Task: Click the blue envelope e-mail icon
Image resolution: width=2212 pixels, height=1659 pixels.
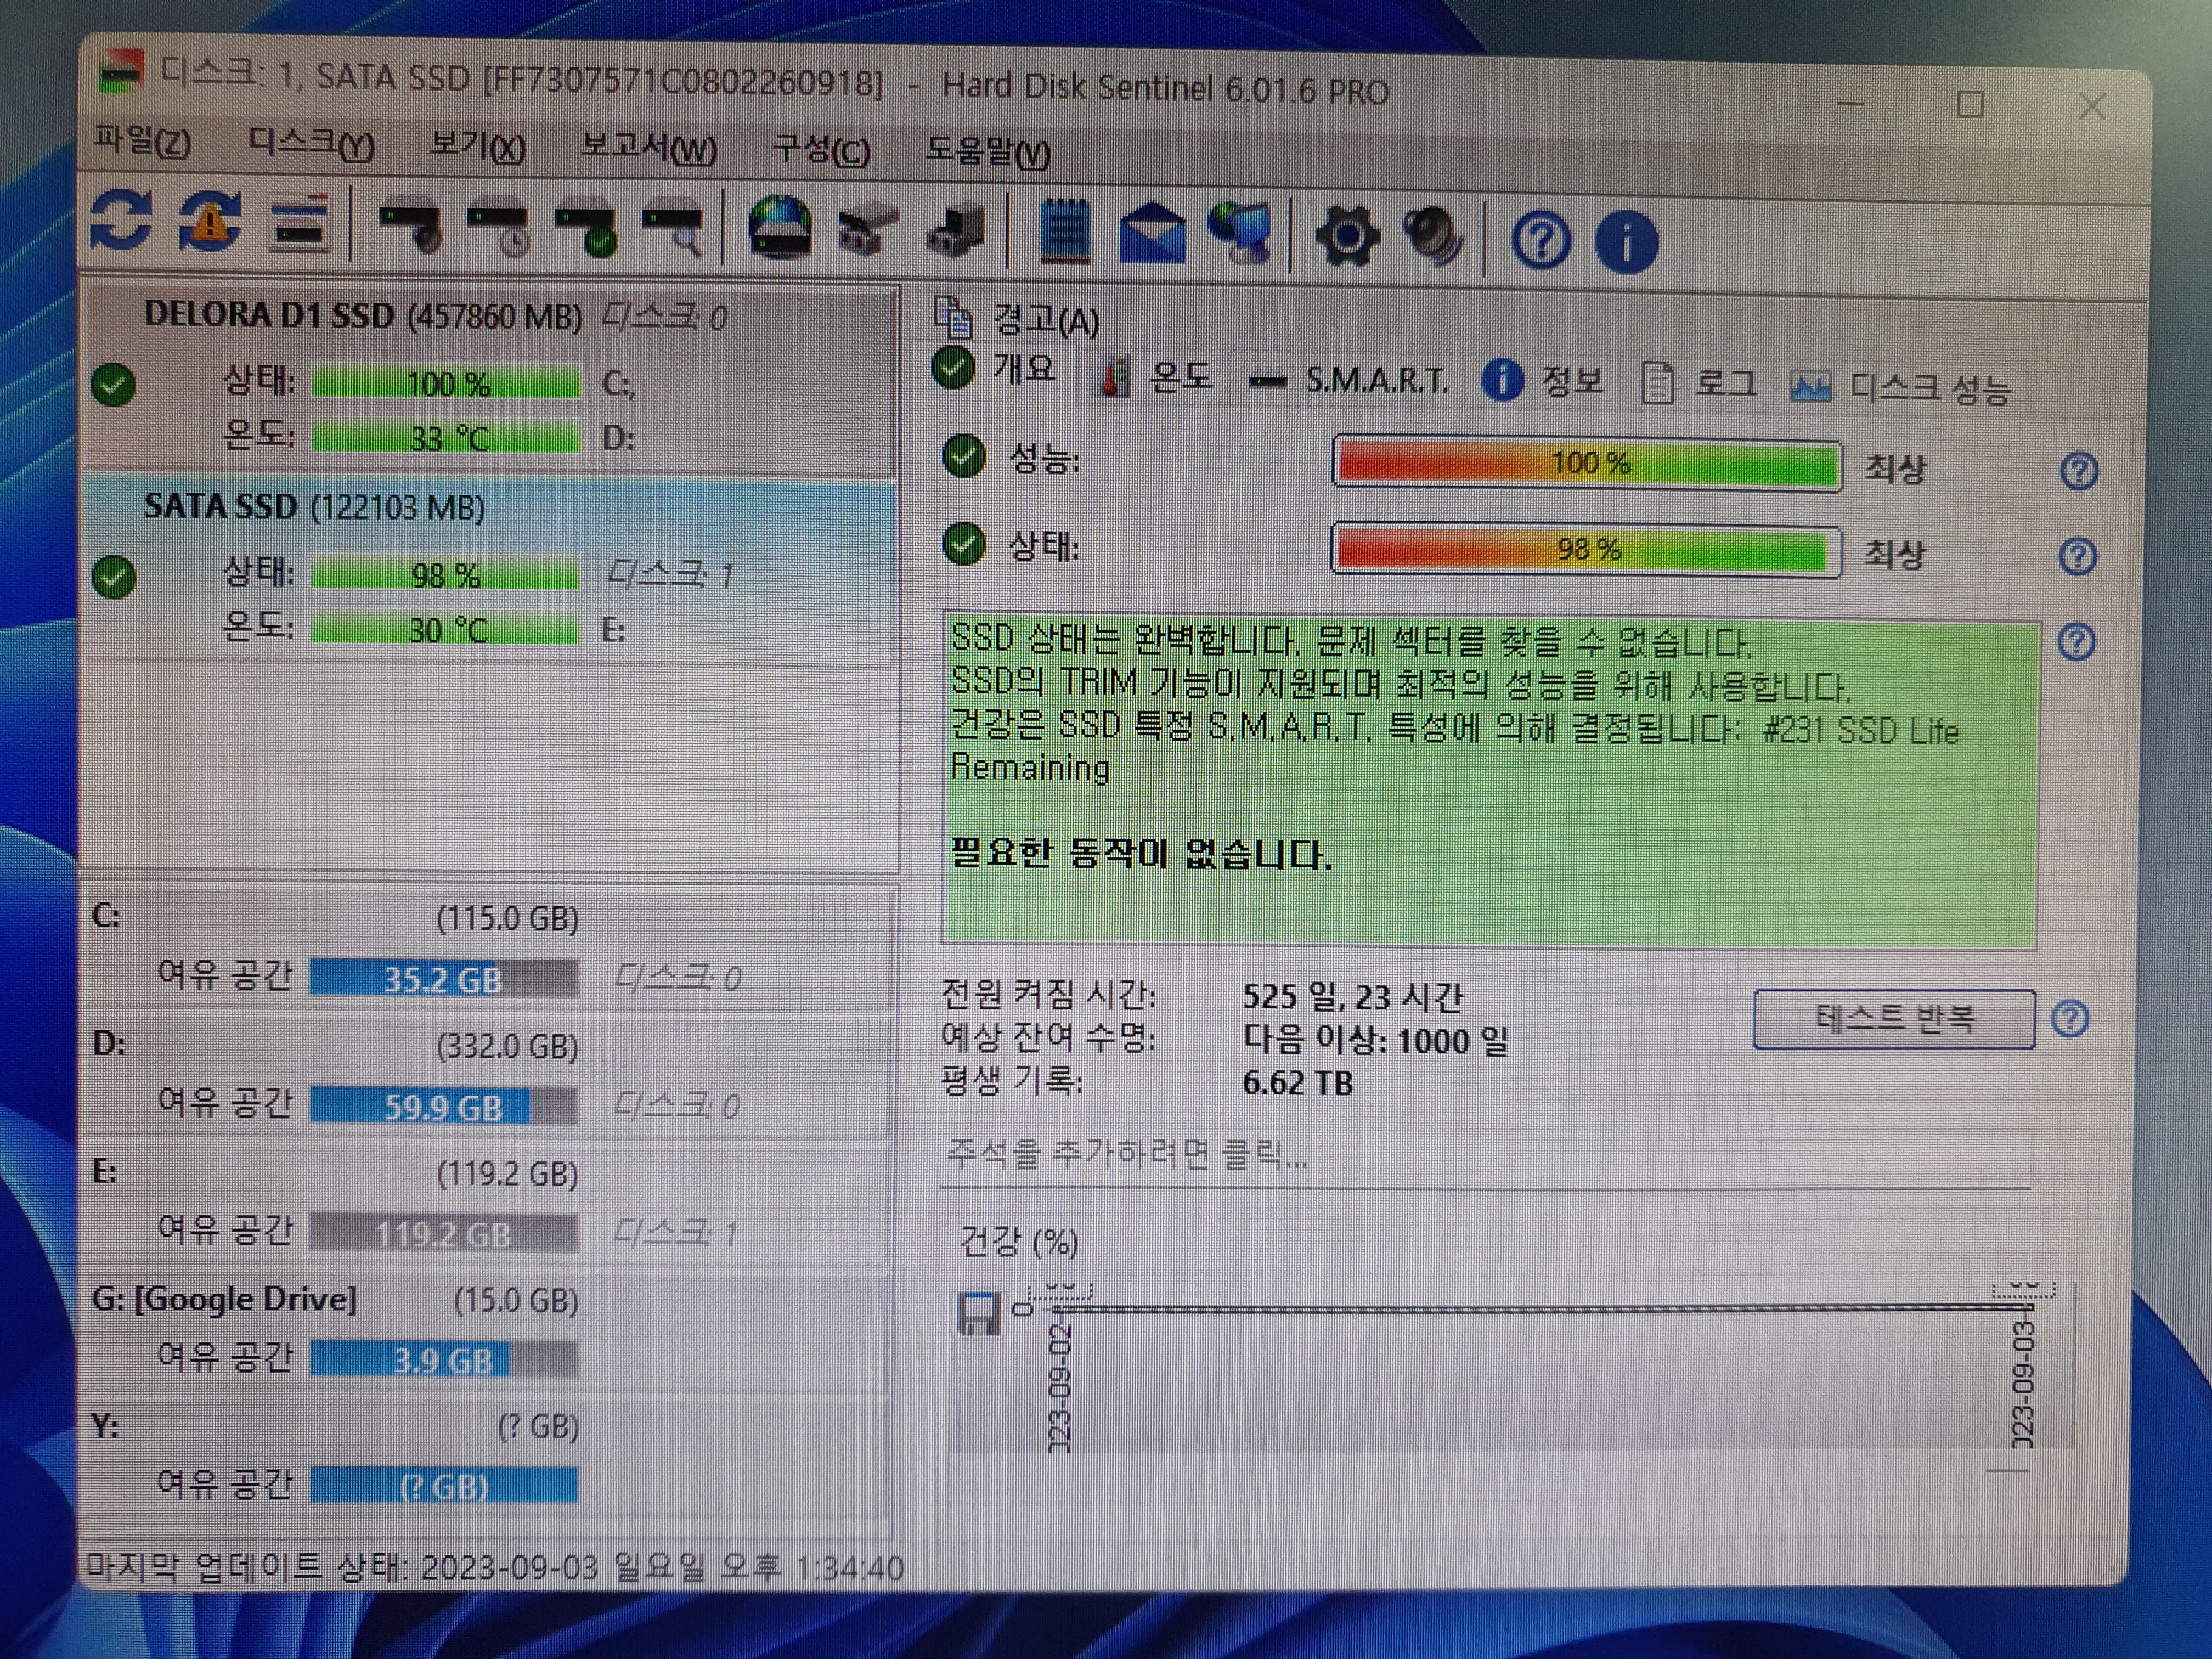Action: [1152, 234]
